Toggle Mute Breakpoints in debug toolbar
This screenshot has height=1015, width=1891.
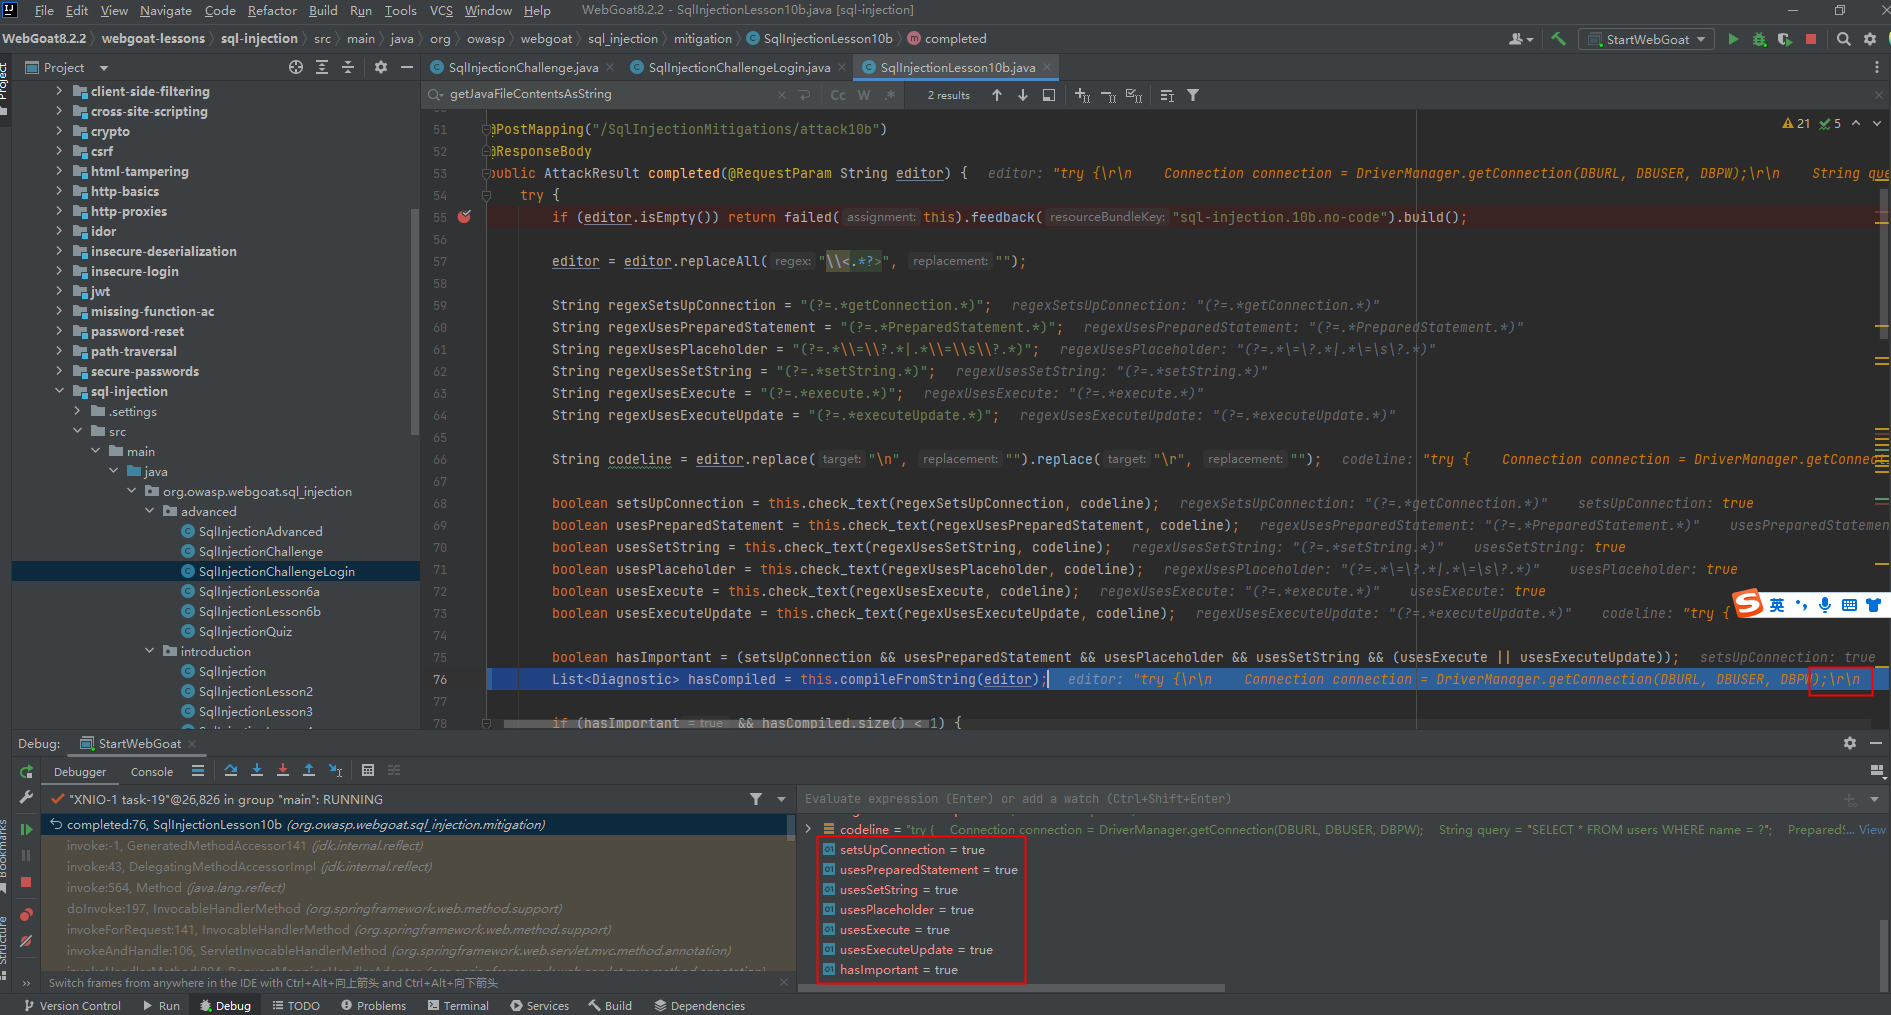point(26,941)
